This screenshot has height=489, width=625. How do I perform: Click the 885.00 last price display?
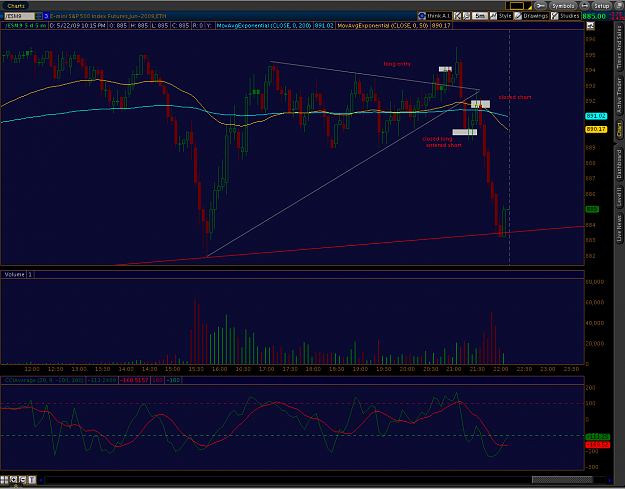594,16
